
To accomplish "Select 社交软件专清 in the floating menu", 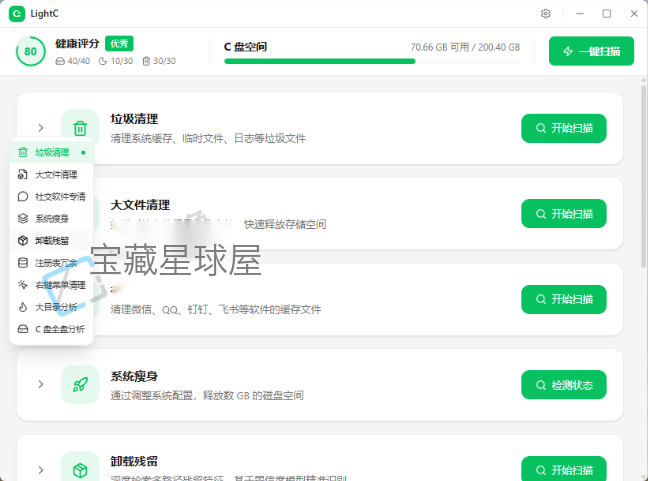I will tap(51, 196).
